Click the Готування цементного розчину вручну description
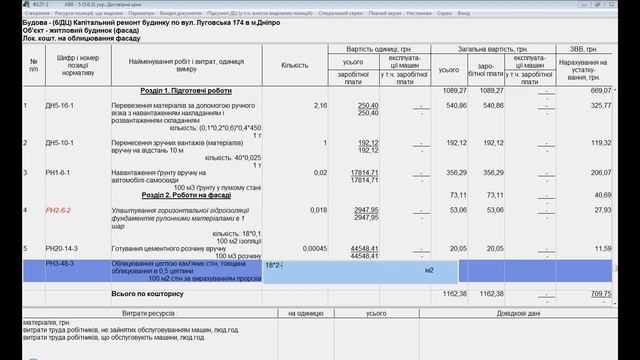 [169, 248]
